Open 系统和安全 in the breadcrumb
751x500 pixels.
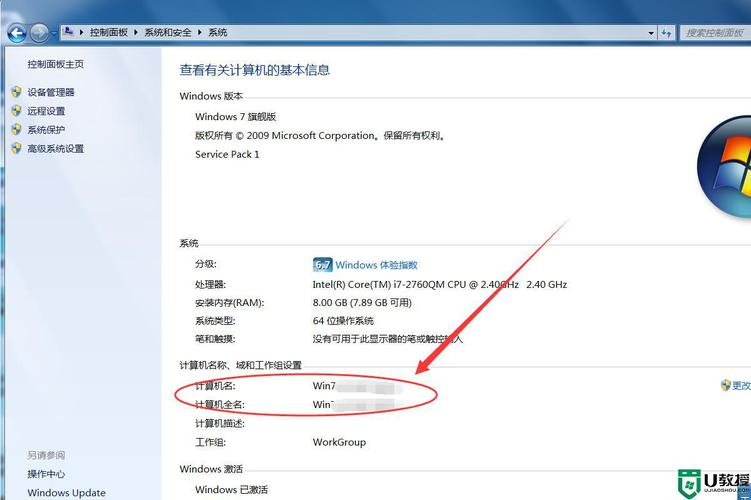(168, 33)
